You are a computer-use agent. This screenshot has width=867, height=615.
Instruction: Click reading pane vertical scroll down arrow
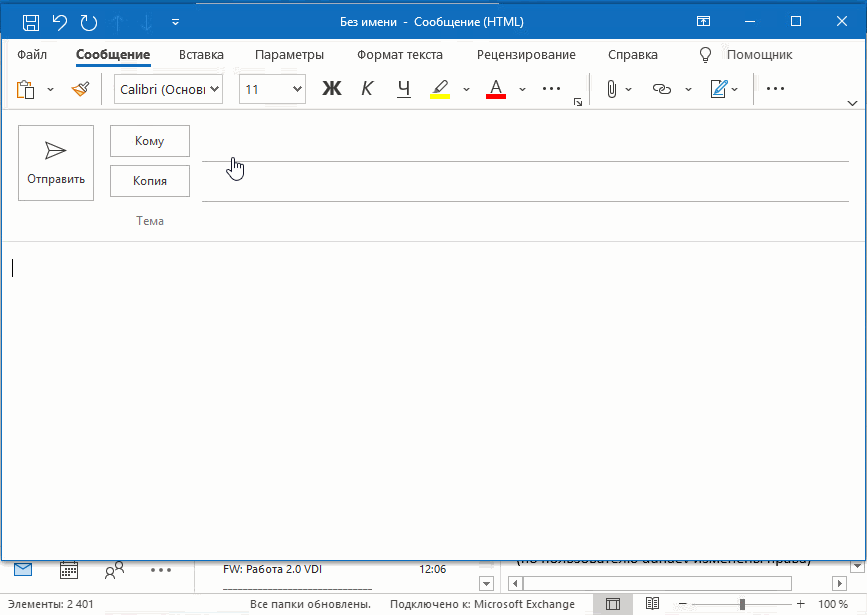click(857, 566)
